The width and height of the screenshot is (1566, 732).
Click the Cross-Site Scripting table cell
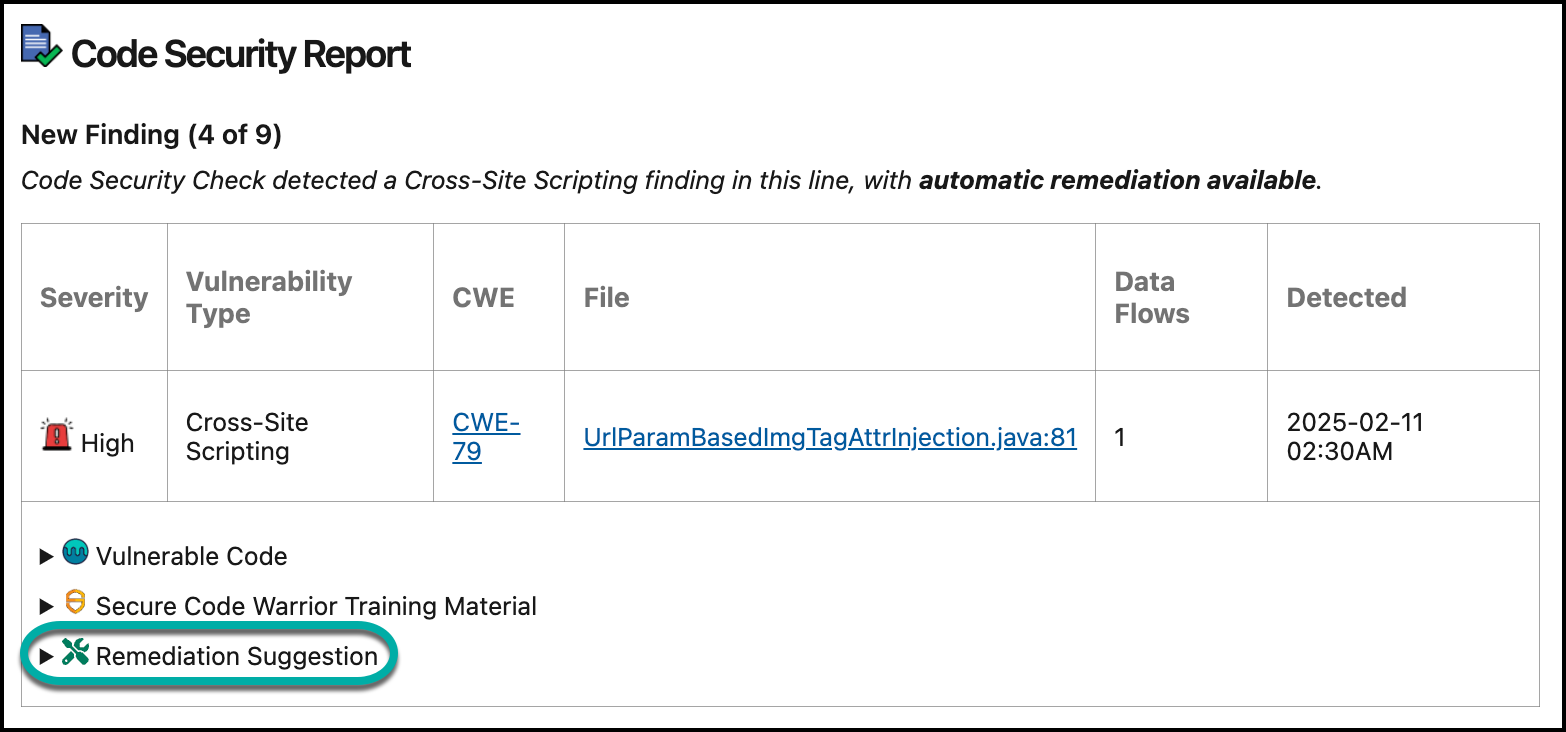coord(247,437)
